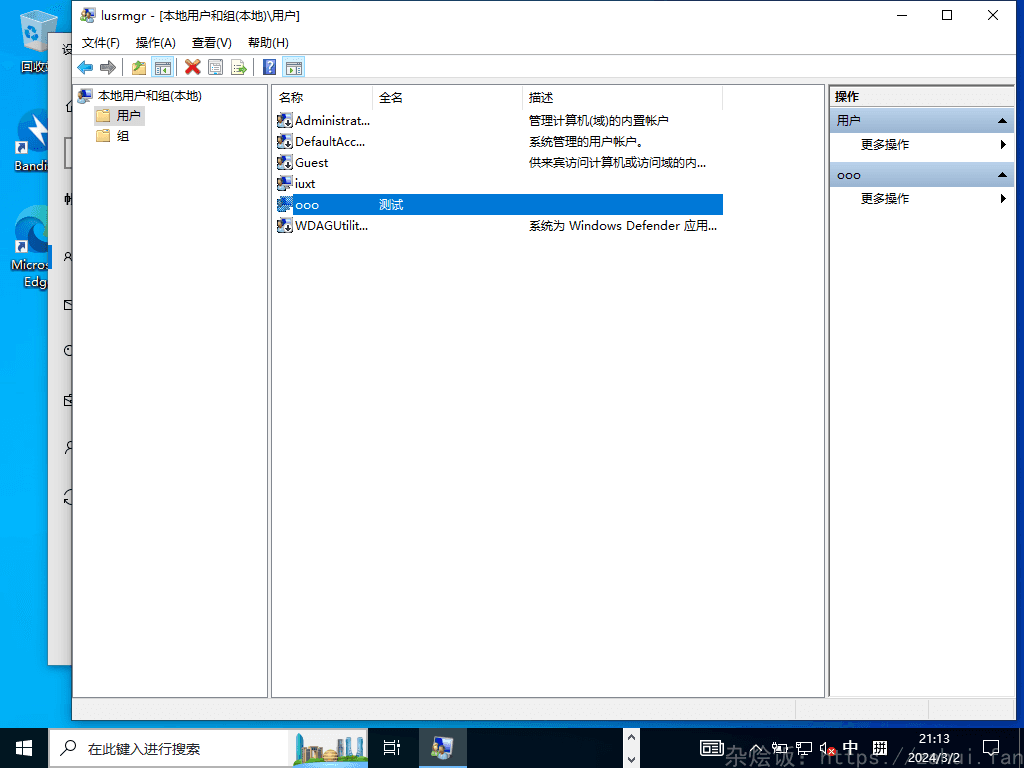Open the 操作(A) menu

(155, 43)
